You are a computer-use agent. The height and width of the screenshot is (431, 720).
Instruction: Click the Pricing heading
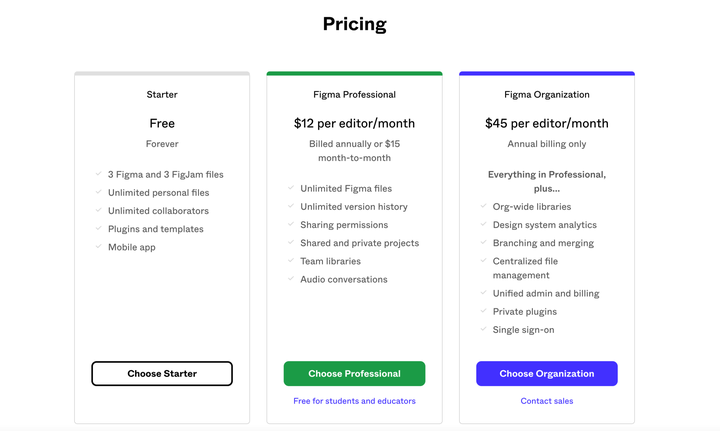tap(354, 24)
